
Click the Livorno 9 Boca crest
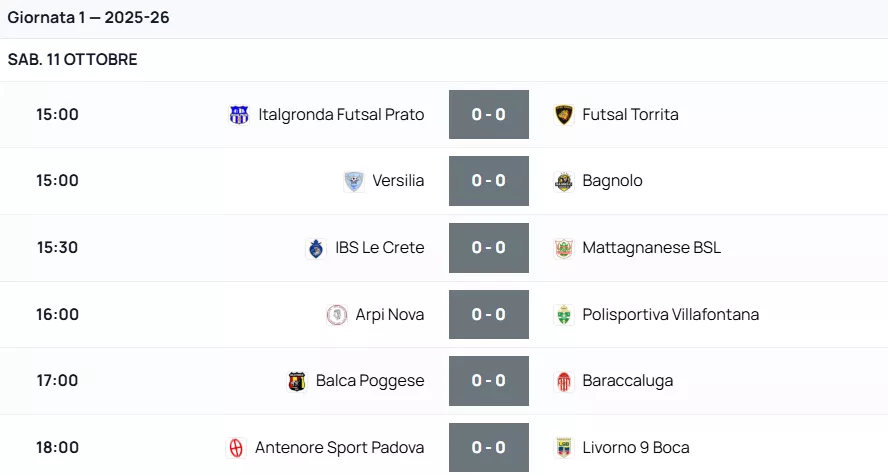click(x=564, y=448)
